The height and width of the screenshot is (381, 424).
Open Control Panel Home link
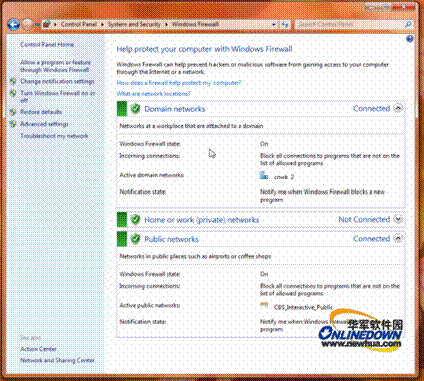tap(47, 44)
